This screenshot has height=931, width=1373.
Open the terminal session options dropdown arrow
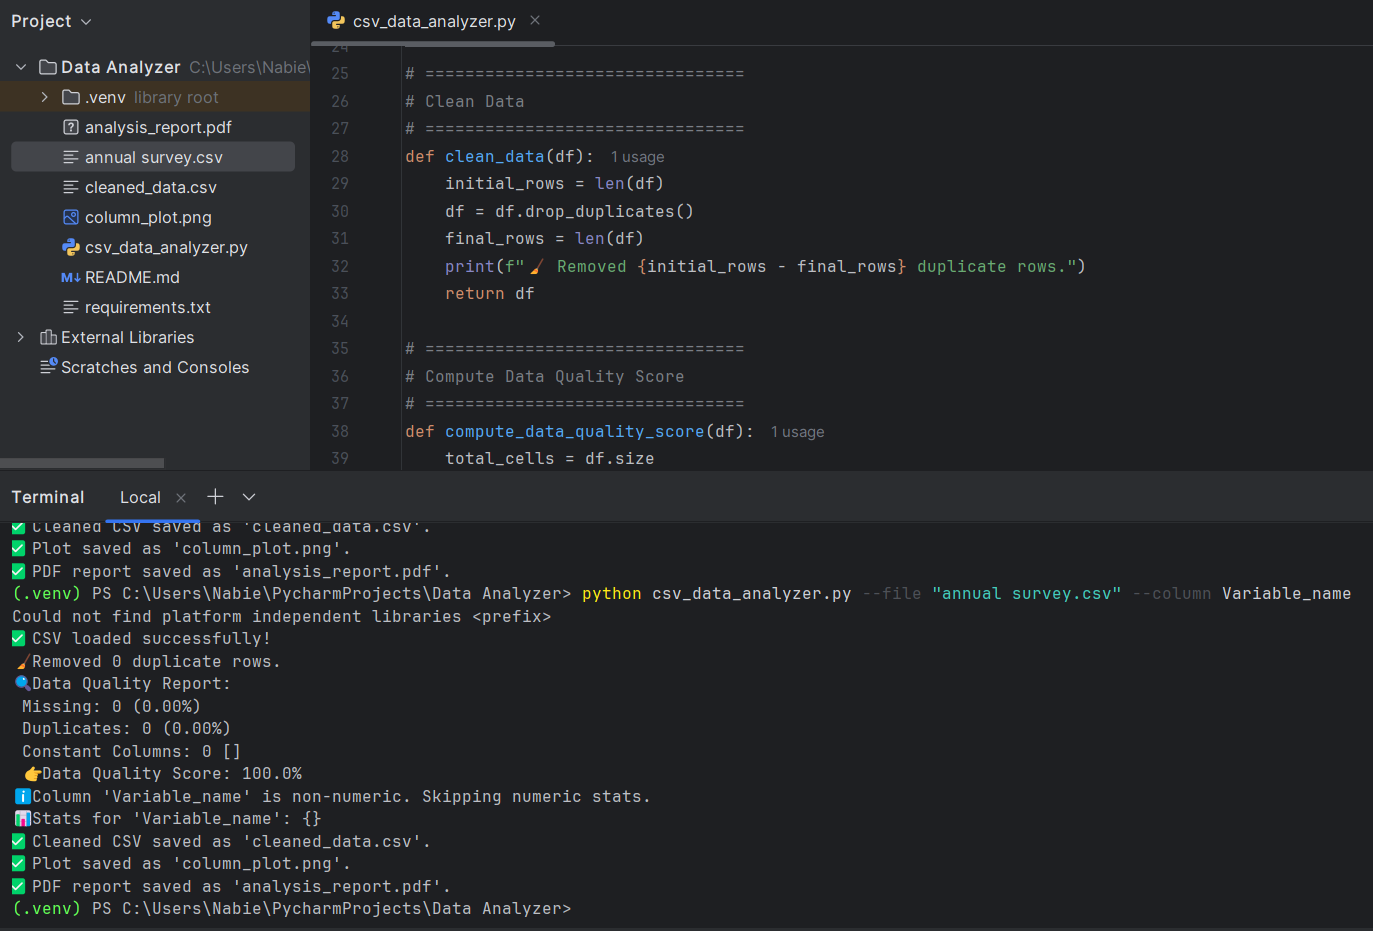(x=249, y=497)
